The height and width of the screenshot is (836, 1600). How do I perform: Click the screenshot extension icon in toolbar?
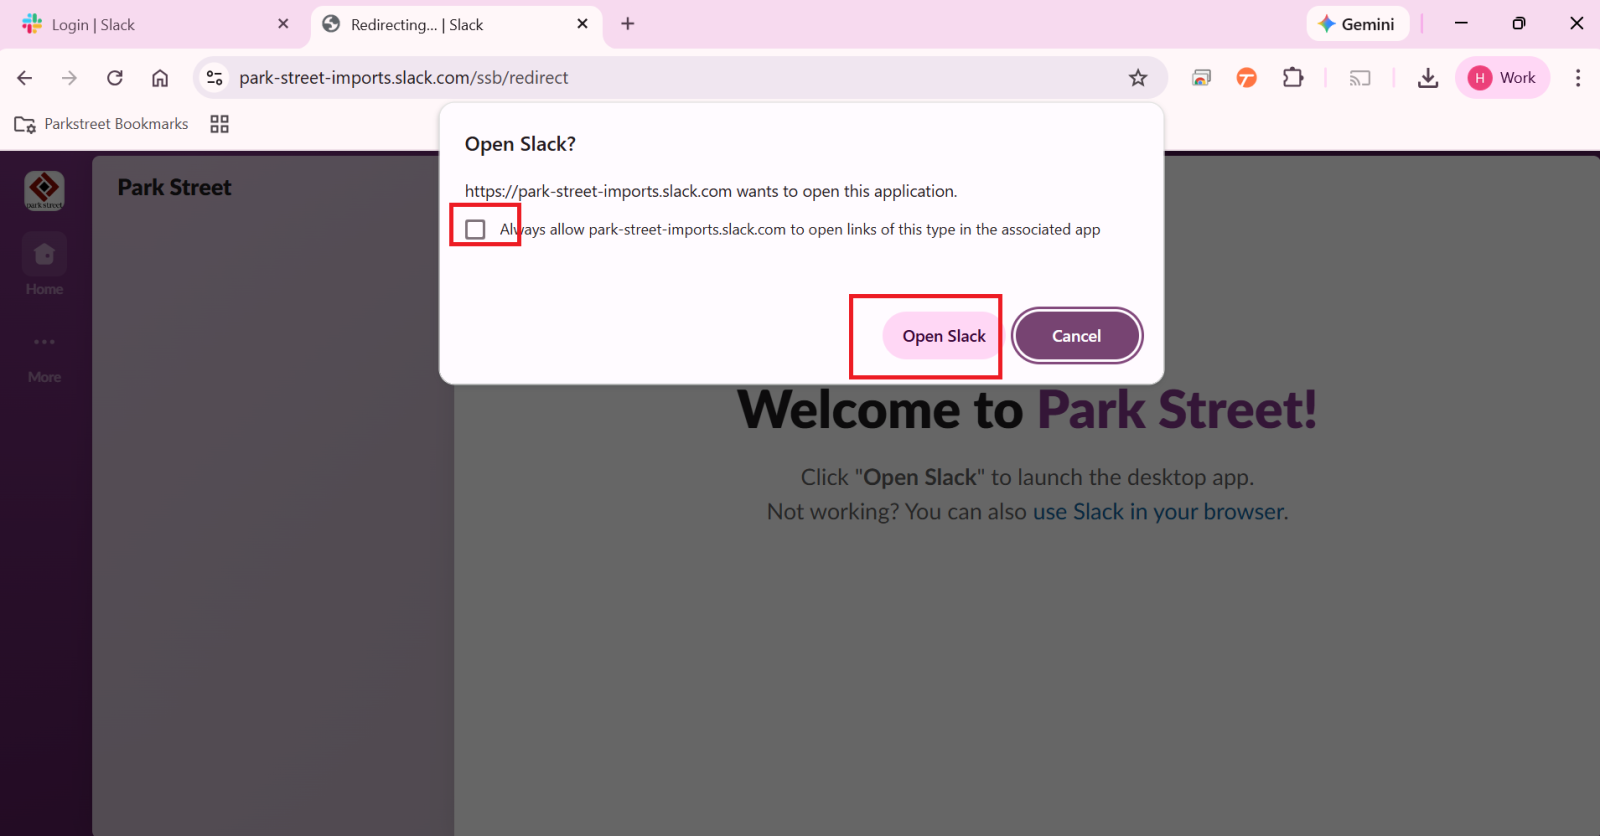[x=1201, y=78]
